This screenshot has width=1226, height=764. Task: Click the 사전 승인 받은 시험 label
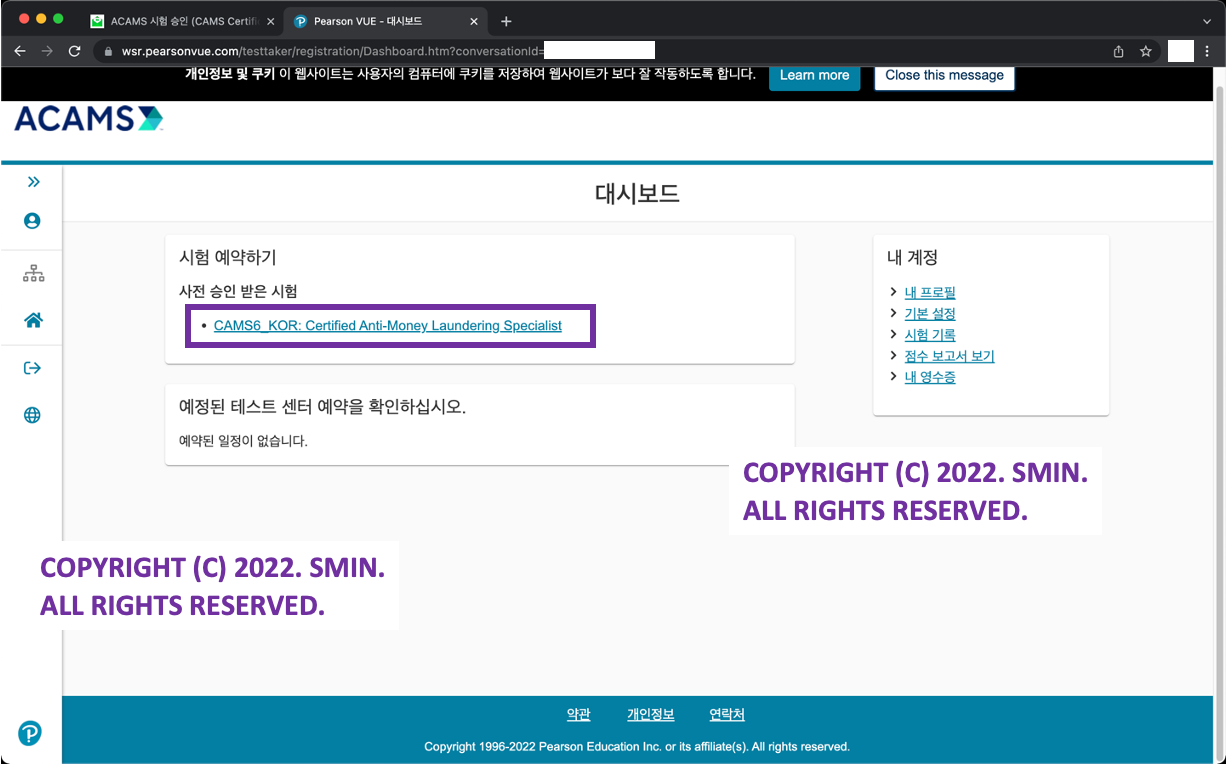point(238,292)
